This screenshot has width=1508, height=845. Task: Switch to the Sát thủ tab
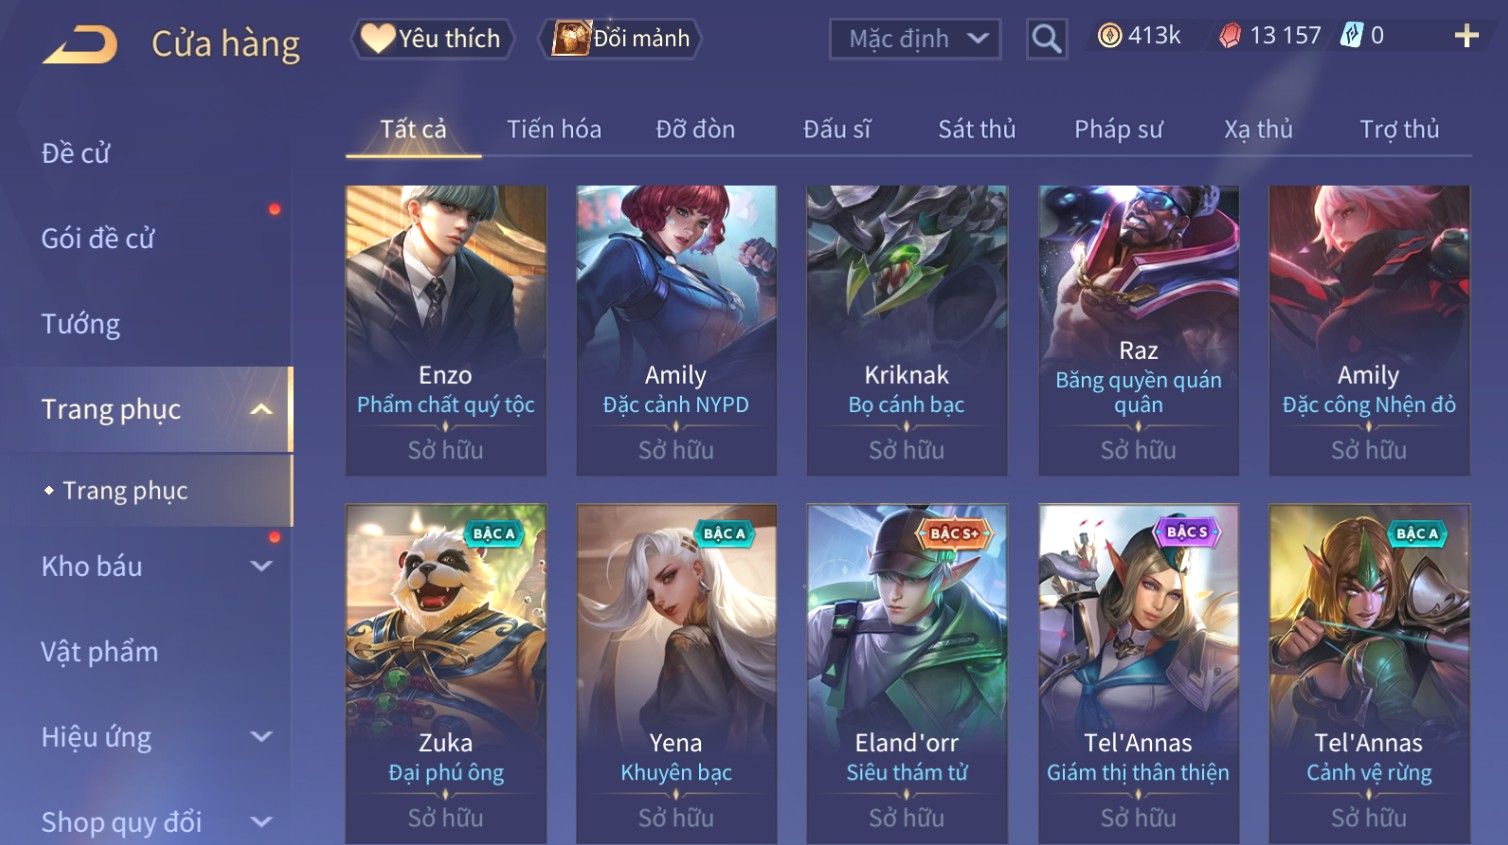[x=977, y=129]
